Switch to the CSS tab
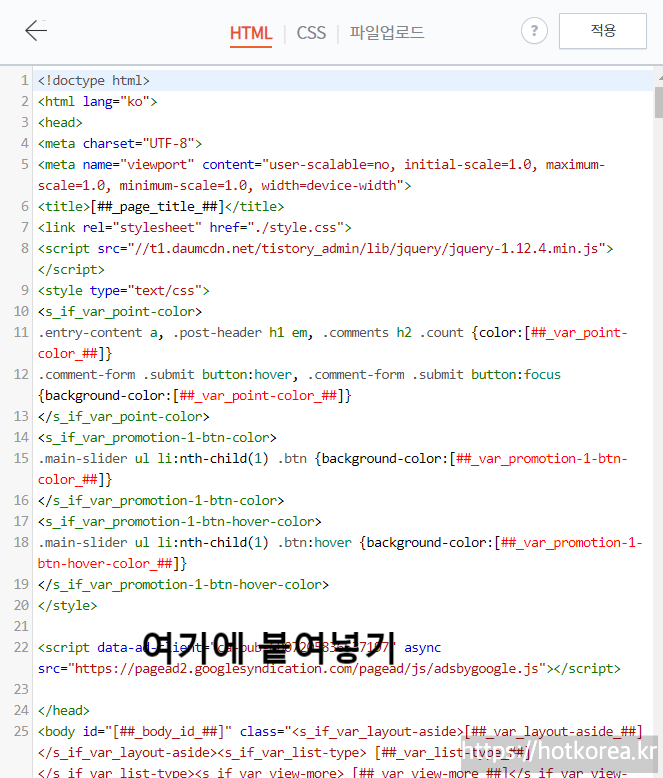663x778 pixels. pos(311,33)
